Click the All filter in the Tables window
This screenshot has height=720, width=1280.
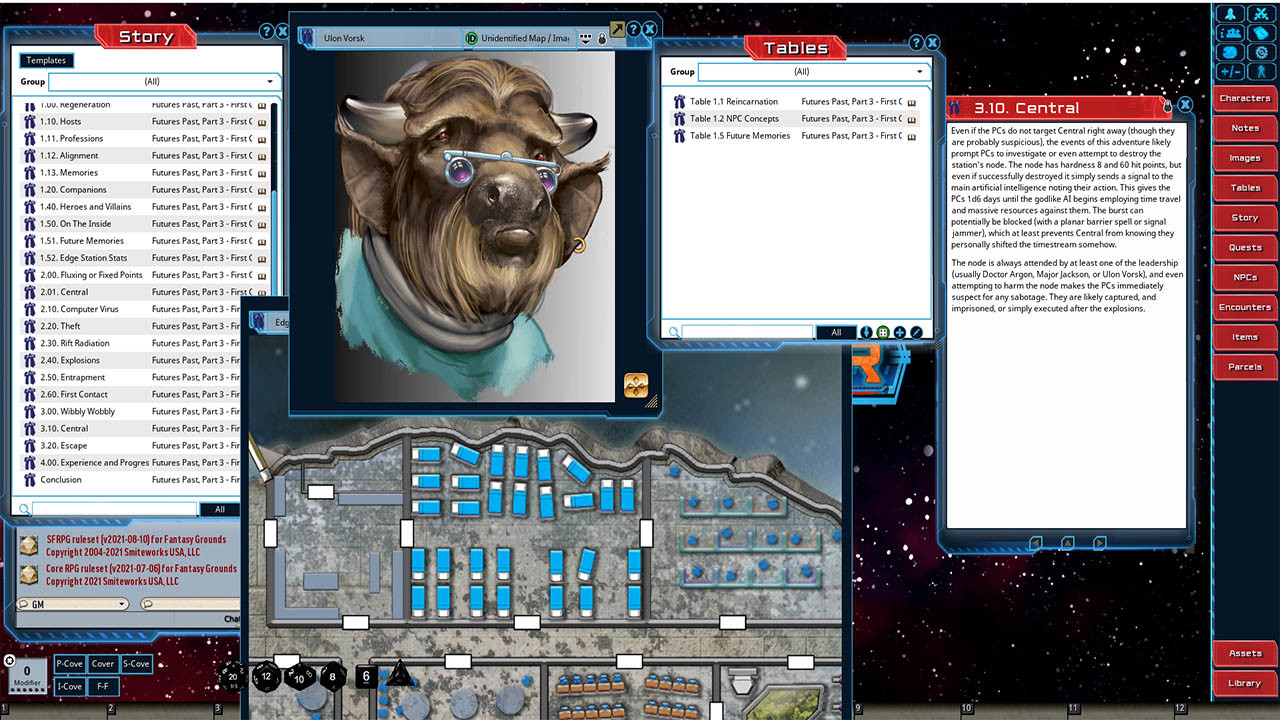tap(837, 331)
